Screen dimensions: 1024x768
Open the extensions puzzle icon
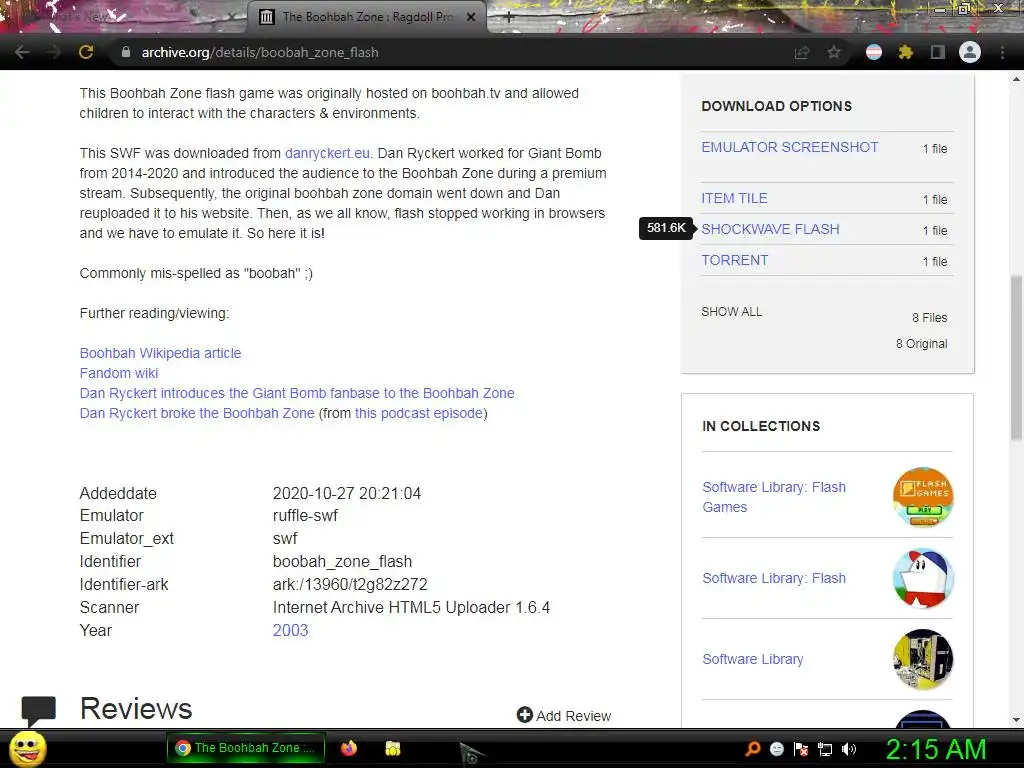(905, 52)
